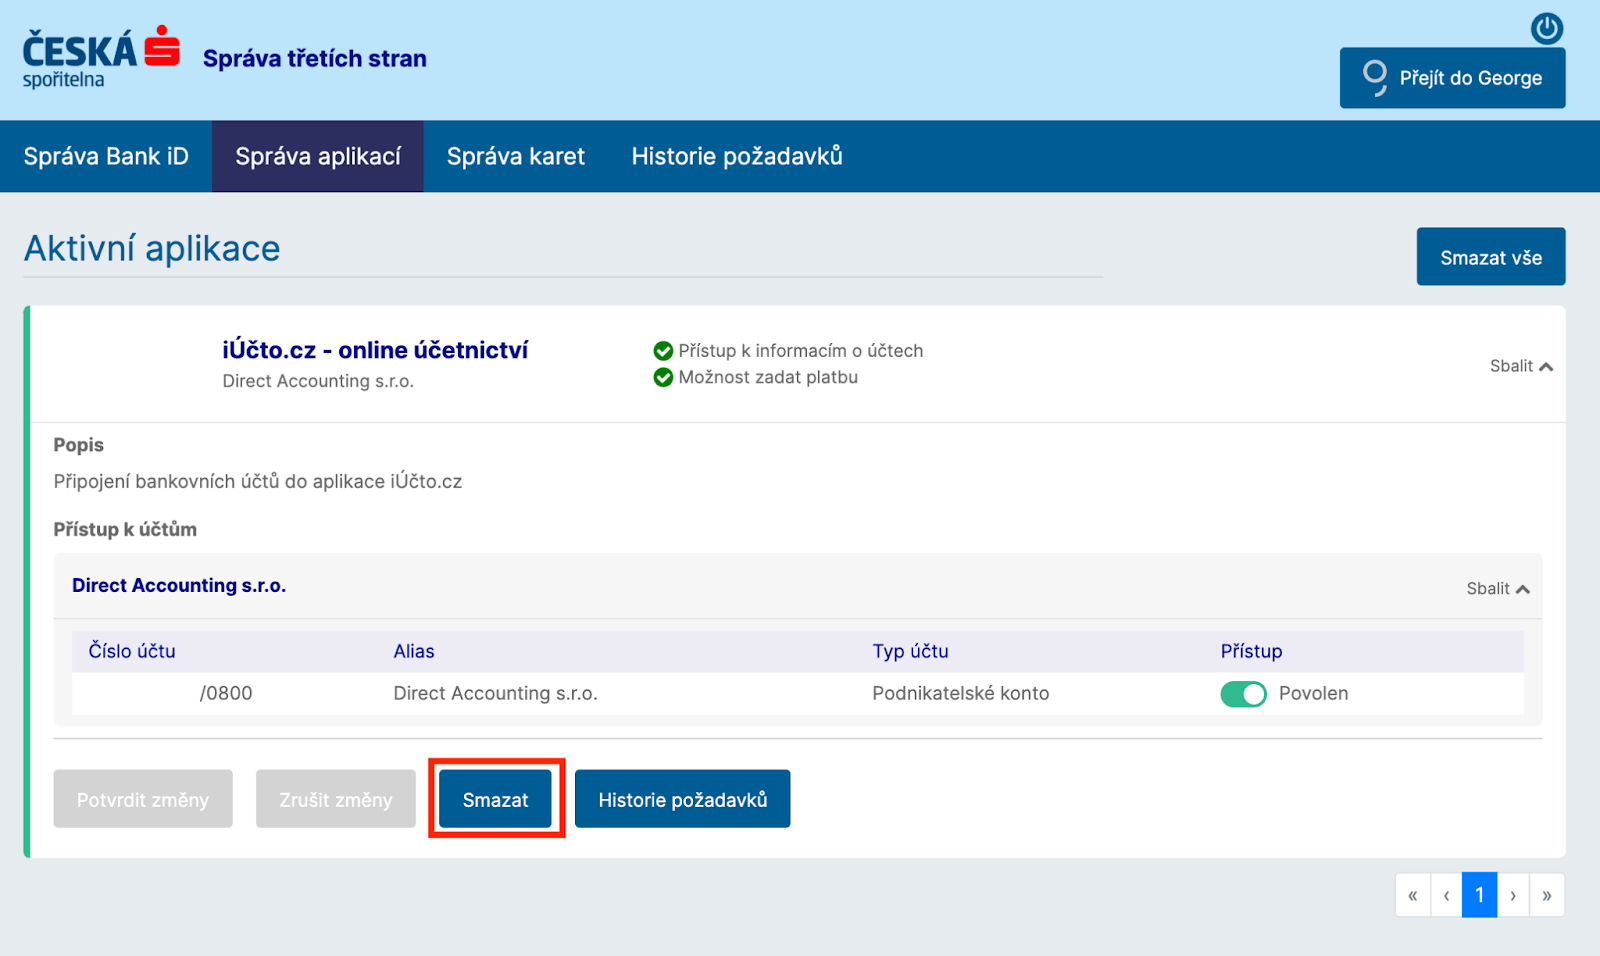Click the Popis label
This screenshot has height=956, width=1600.
point(79,445)
